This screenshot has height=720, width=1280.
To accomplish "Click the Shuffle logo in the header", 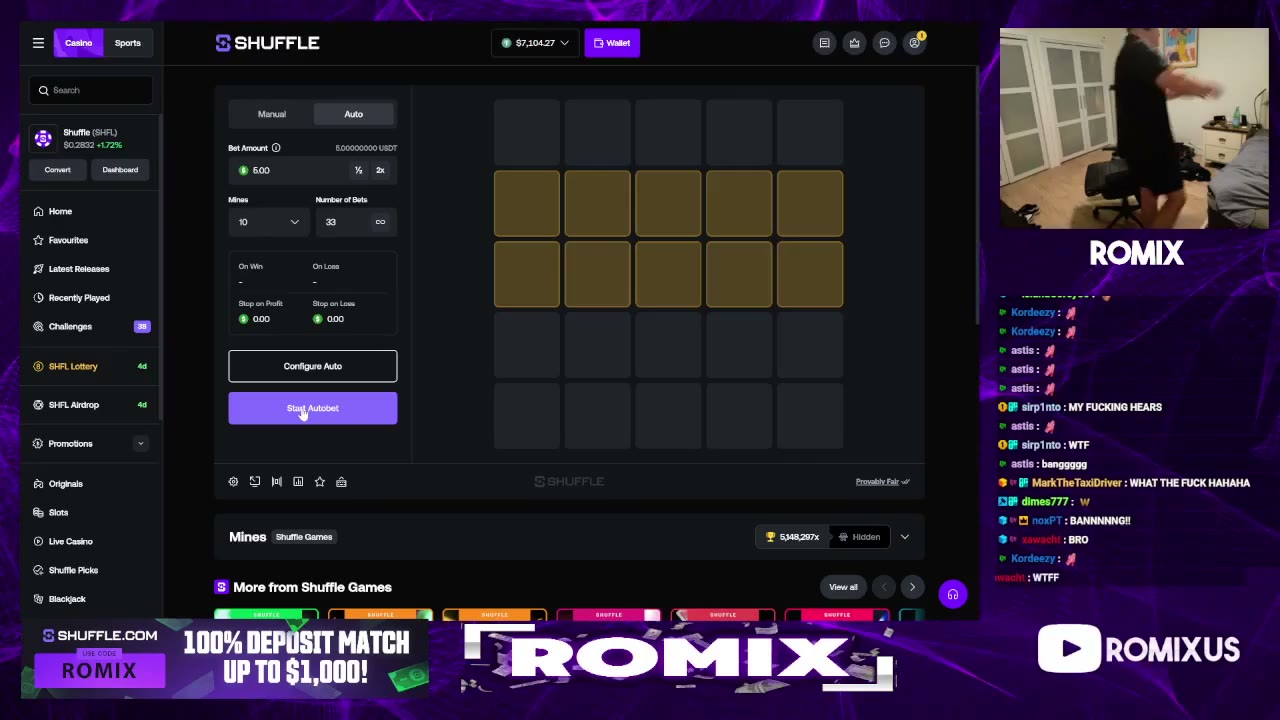I will point(268,43).
